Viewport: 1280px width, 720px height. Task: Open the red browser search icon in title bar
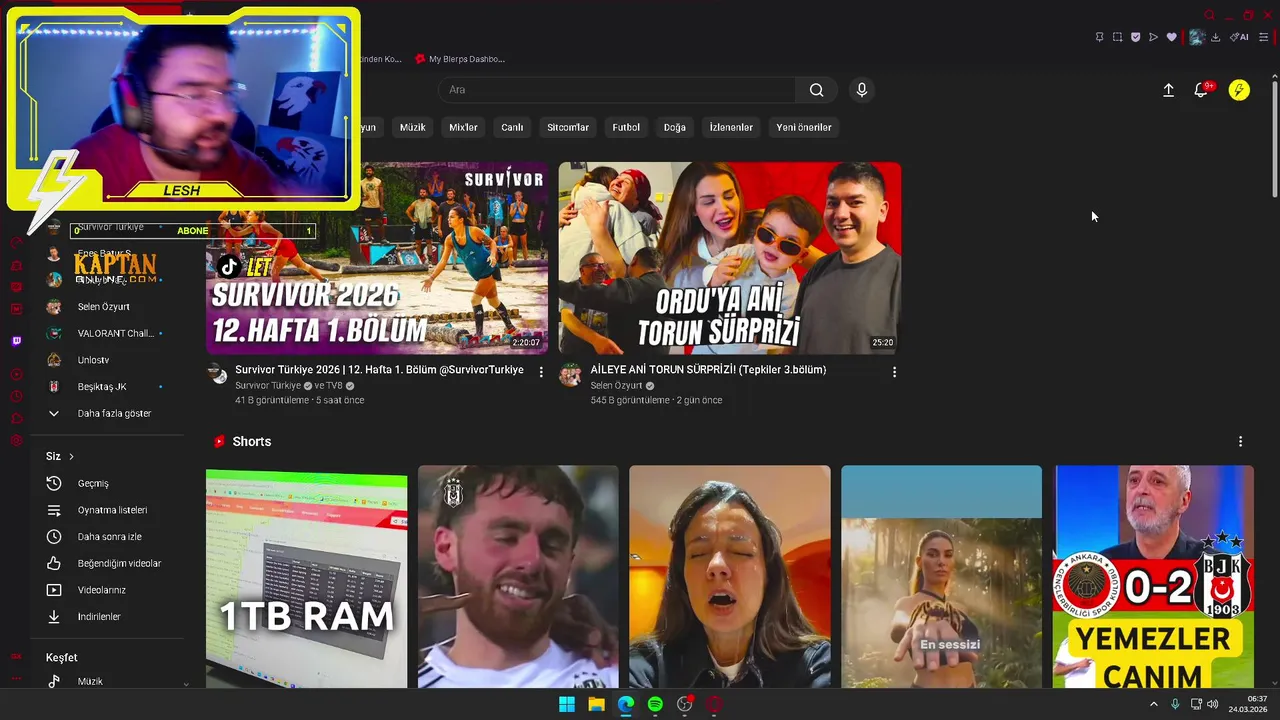[x=1209, y=15]
